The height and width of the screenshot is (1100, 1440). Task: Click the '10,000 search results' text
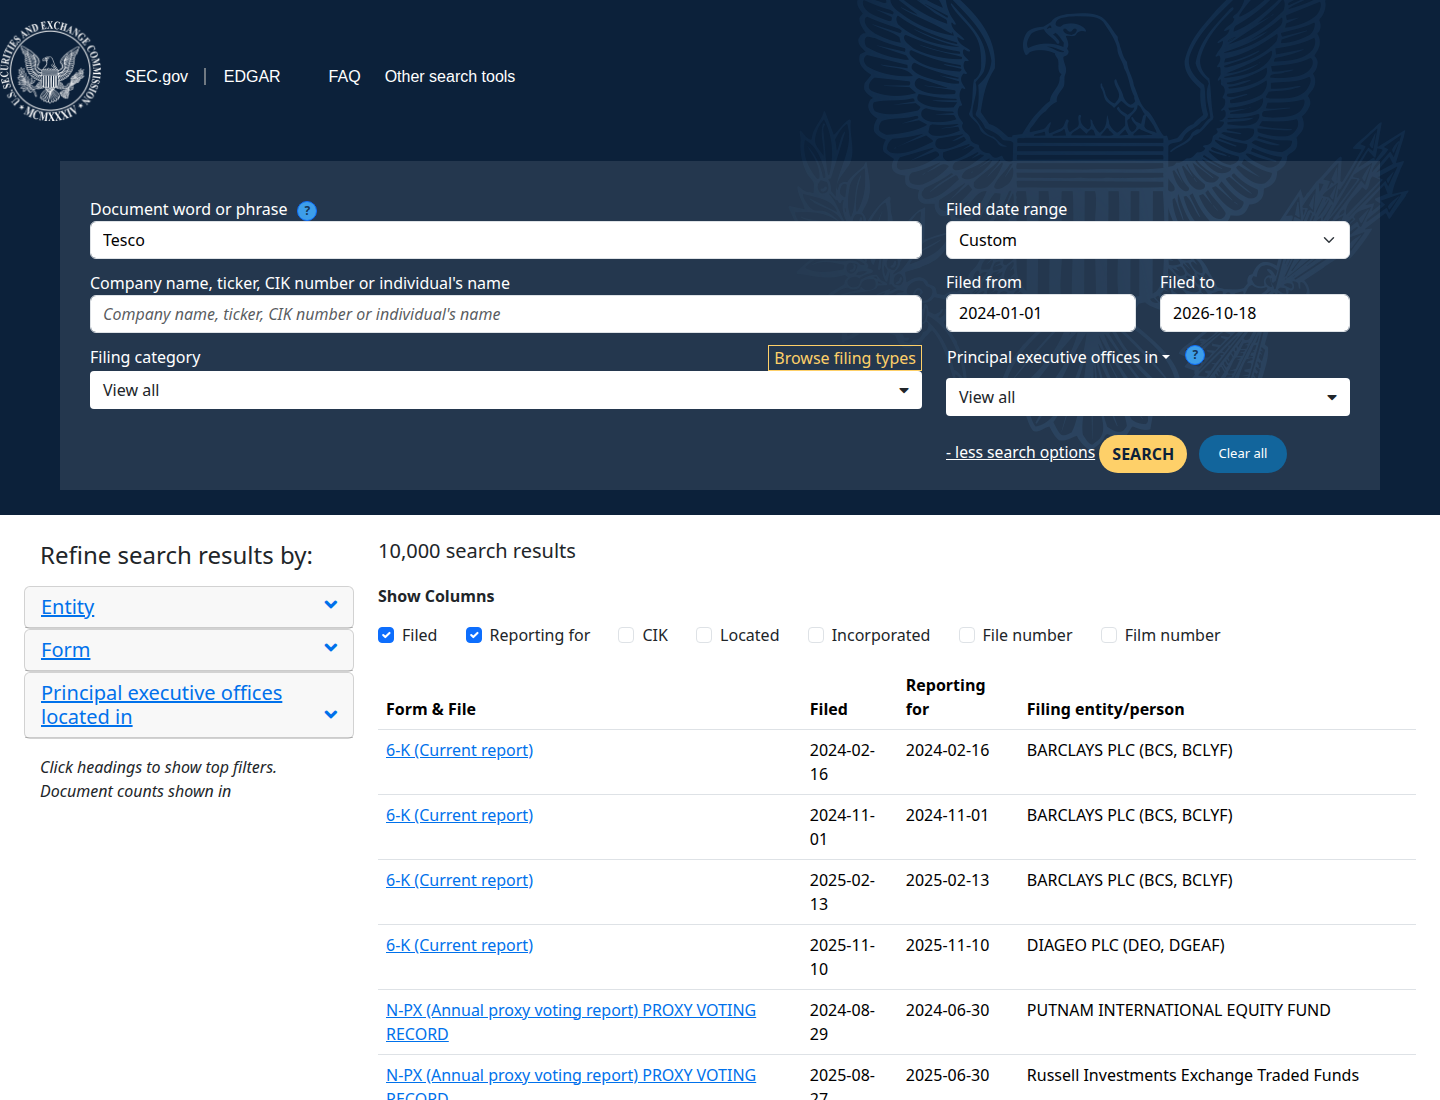477,551
